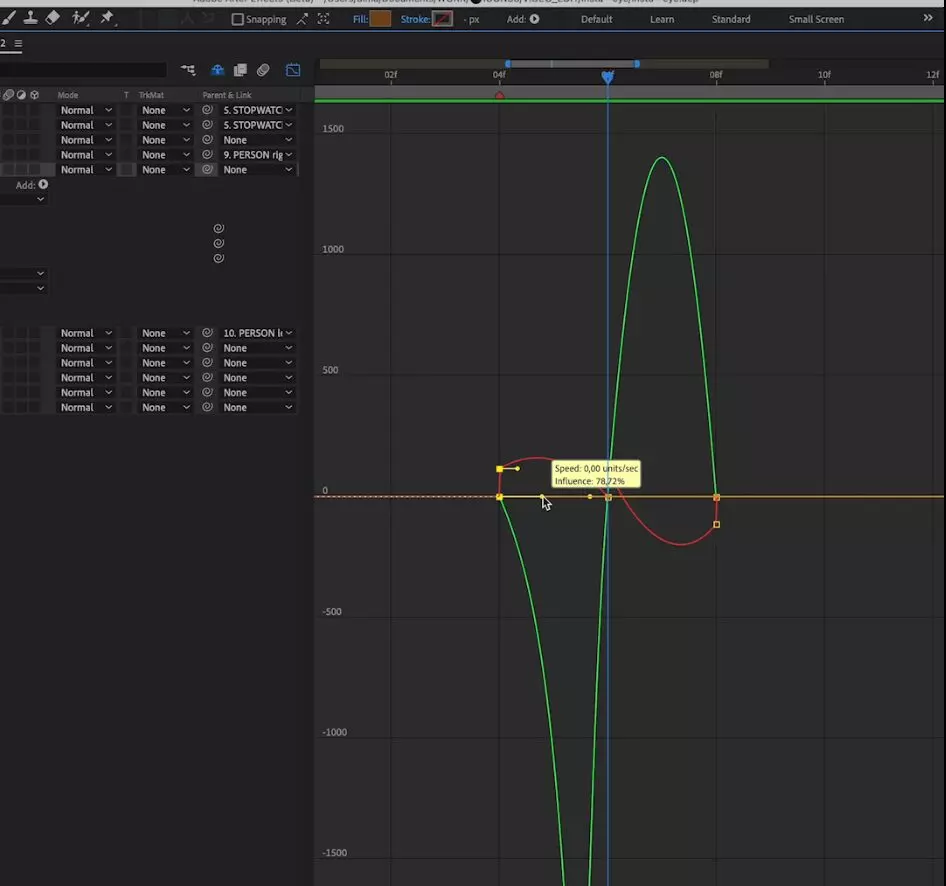Screen dimensions: 946x886
Task: Click the time navigator start handle
Action: [x=507, y=63]
